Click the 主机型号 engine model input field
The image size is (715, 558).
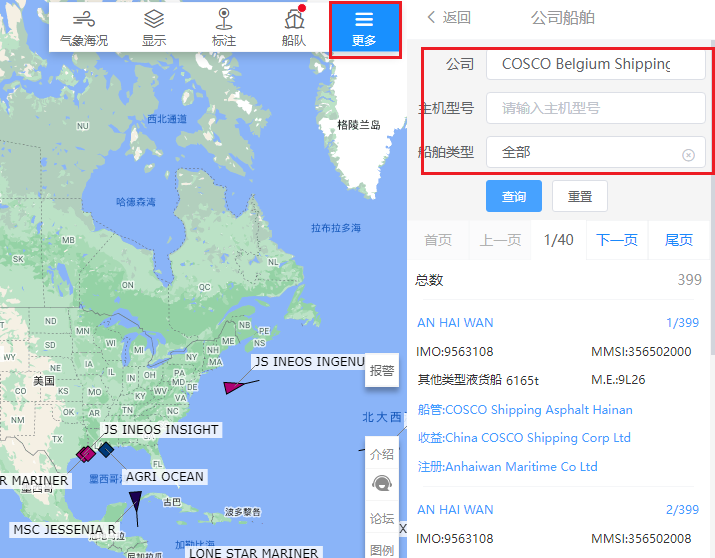click(x=596, y=108)
